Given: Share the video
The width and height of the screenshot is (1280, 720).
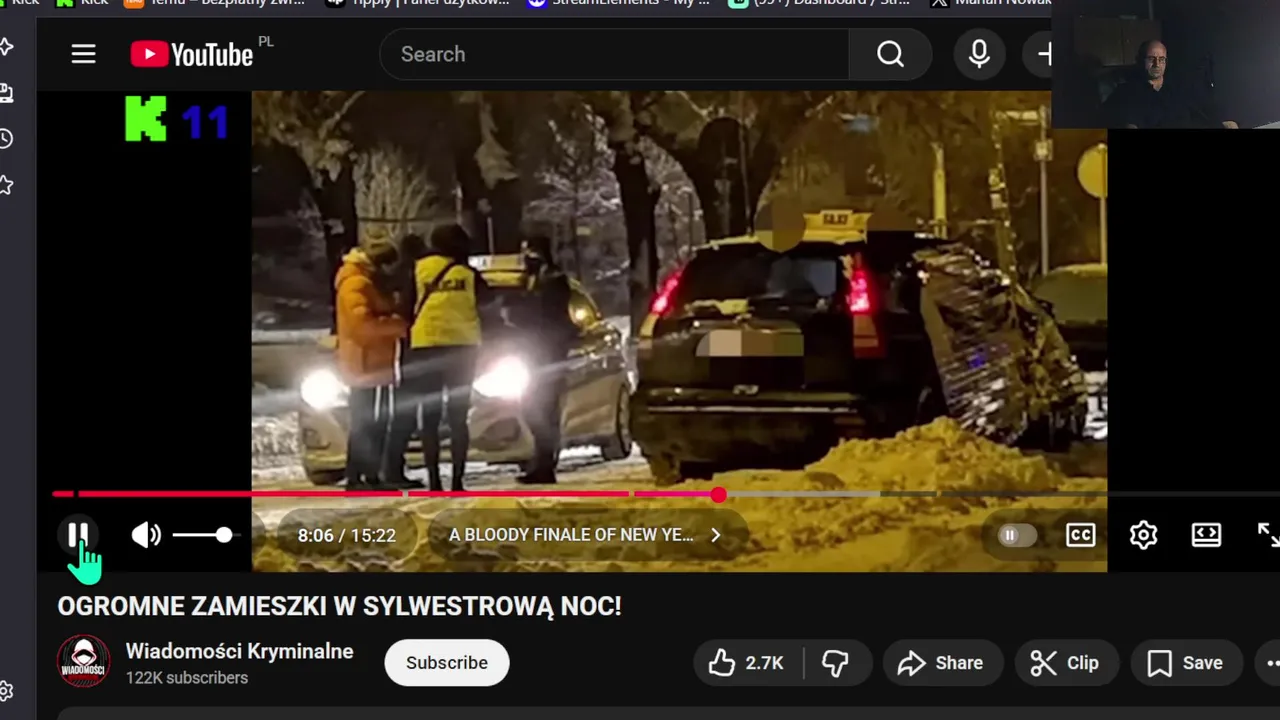Looking at the screenshot, I should [x=941, y=662].
